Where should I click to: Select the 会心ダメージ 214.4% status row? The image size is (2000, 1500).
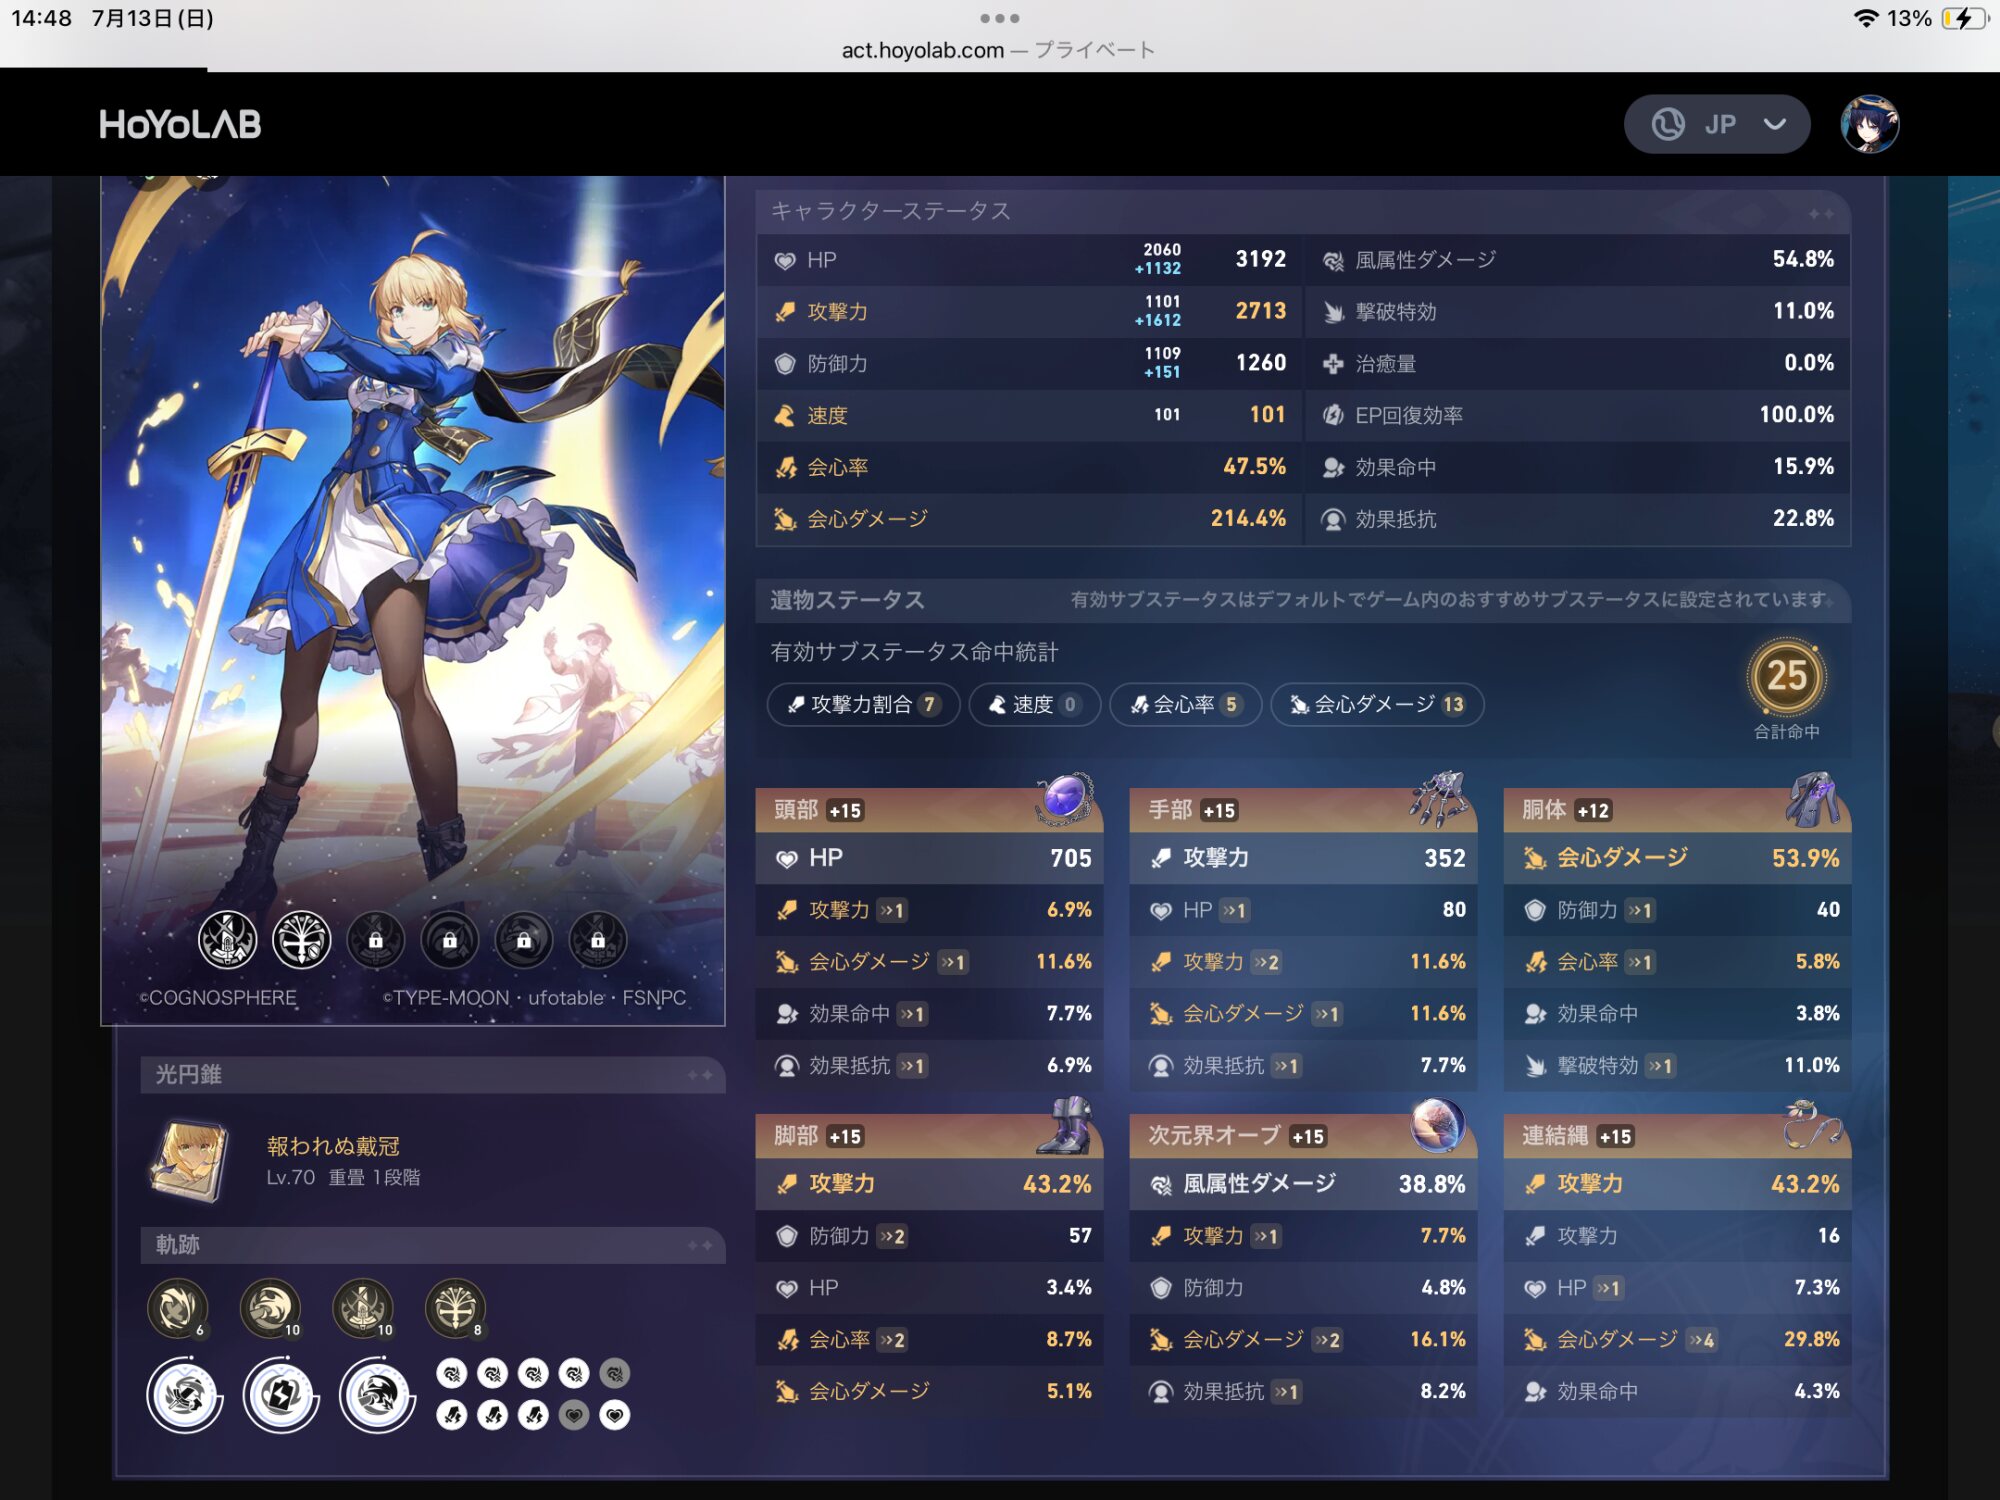coord(1030,519)
